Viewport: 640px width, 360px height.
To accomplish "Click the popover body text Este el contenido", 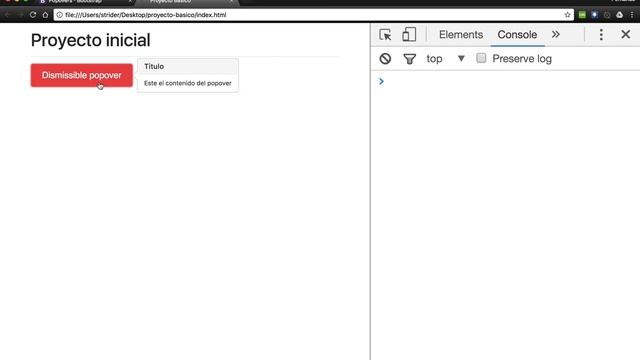I will (188, 83).
